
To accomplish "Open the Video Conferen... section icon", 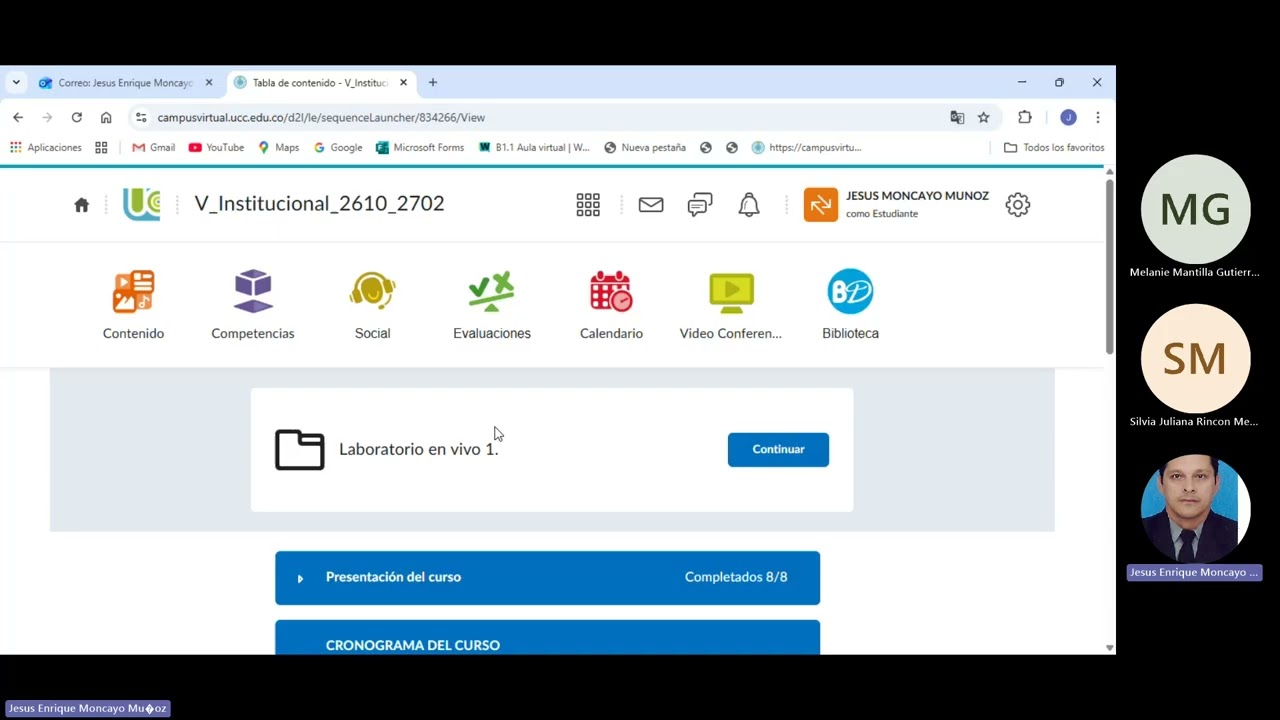I will [731, 292].
